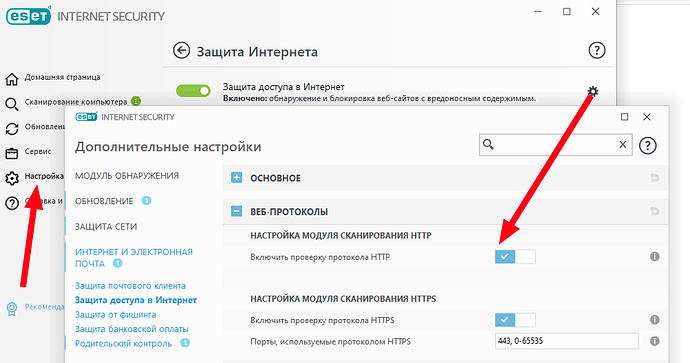Click the back arrow beside Защита Интернета
The height and width of the screenshot is (363, 690).
(x=181, y=50)
